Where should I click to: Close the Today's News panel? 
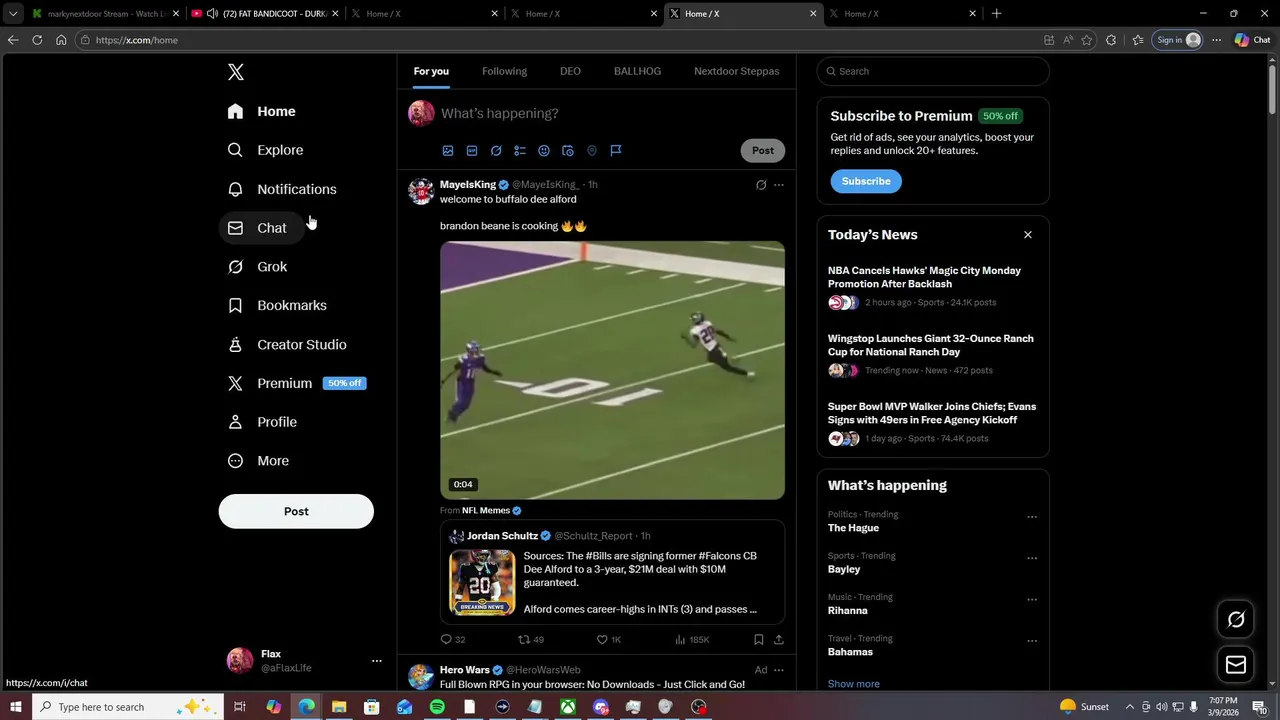1027,235
